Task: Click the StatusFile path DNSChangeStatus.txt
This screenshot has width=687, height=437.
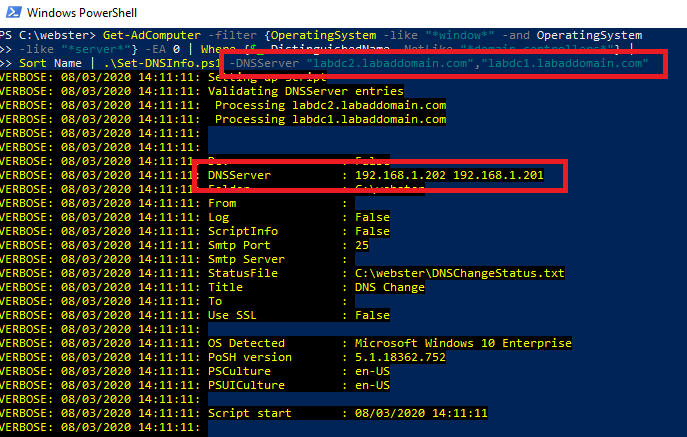Action: pyautogui.click(x=460, y=273)
